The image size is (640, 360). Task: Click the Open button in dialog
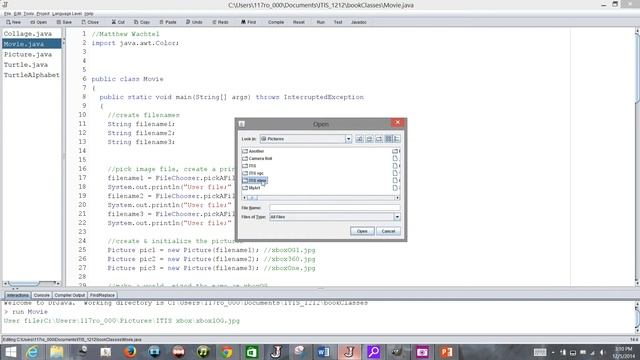(362, 231)
